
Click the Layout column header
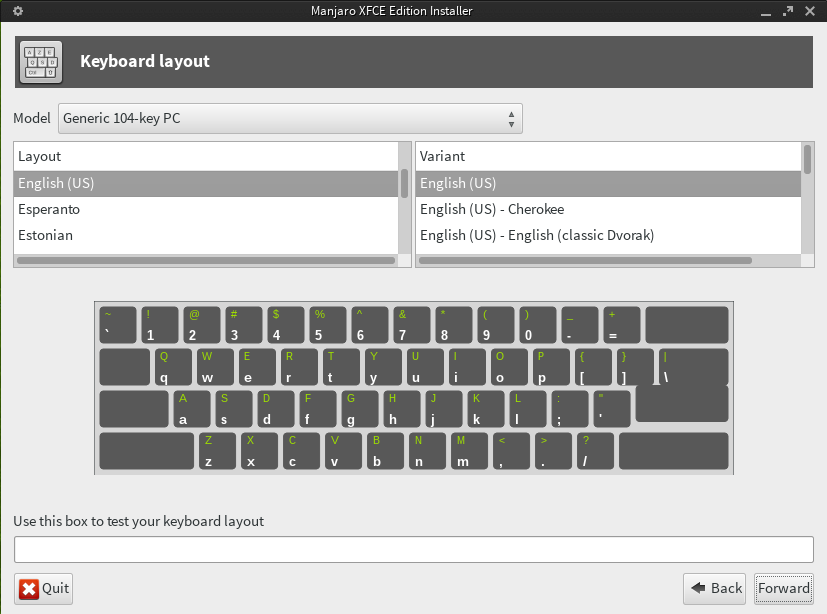(x=206, y=156)
